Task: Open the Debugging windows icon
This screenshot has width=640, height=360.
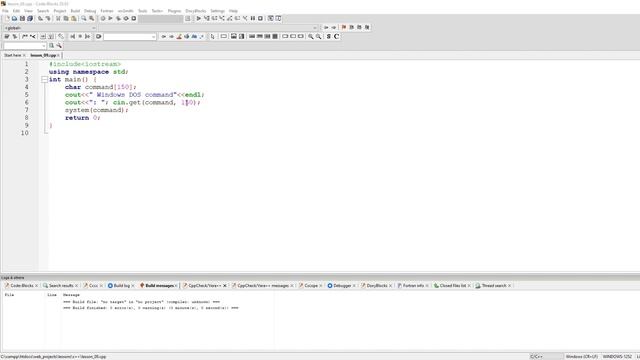Action: 271,18
